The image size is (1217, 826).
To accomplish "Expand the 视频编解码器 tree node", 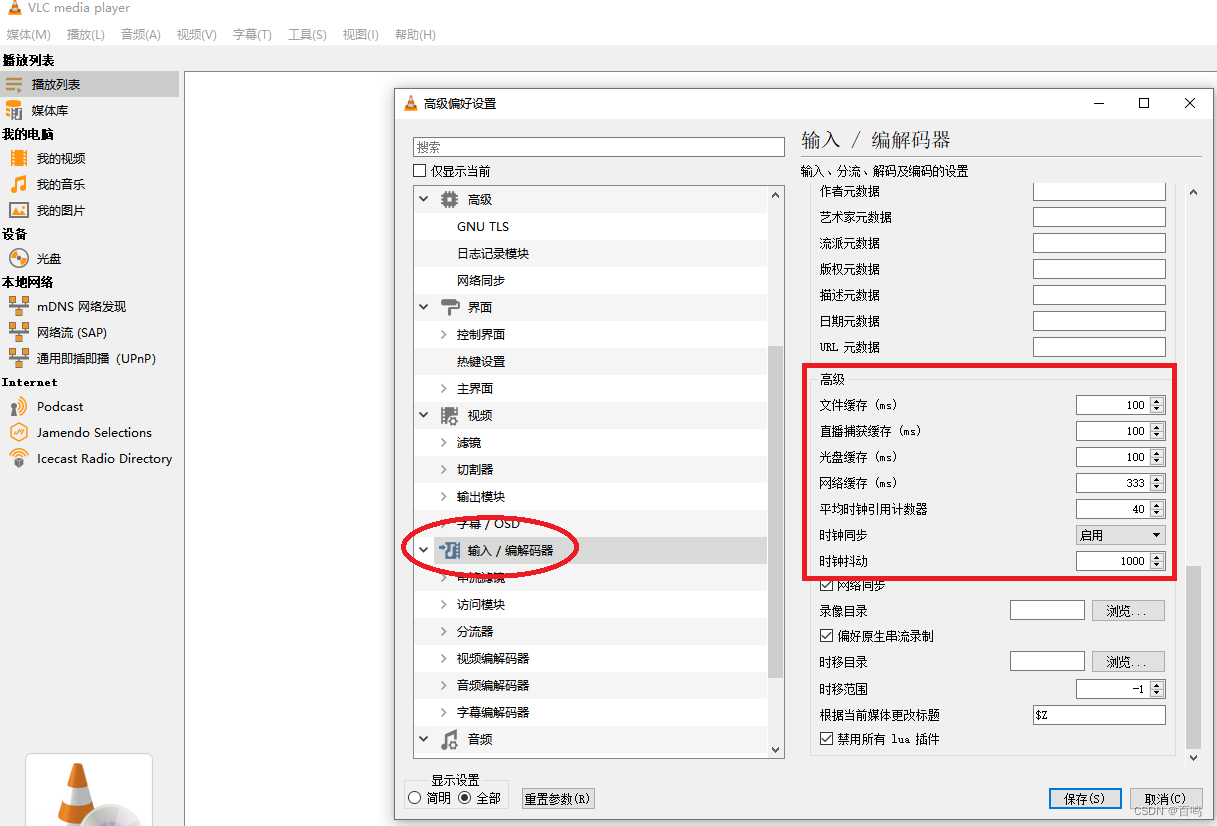I will pyautogui.click(x=444, y=658).
